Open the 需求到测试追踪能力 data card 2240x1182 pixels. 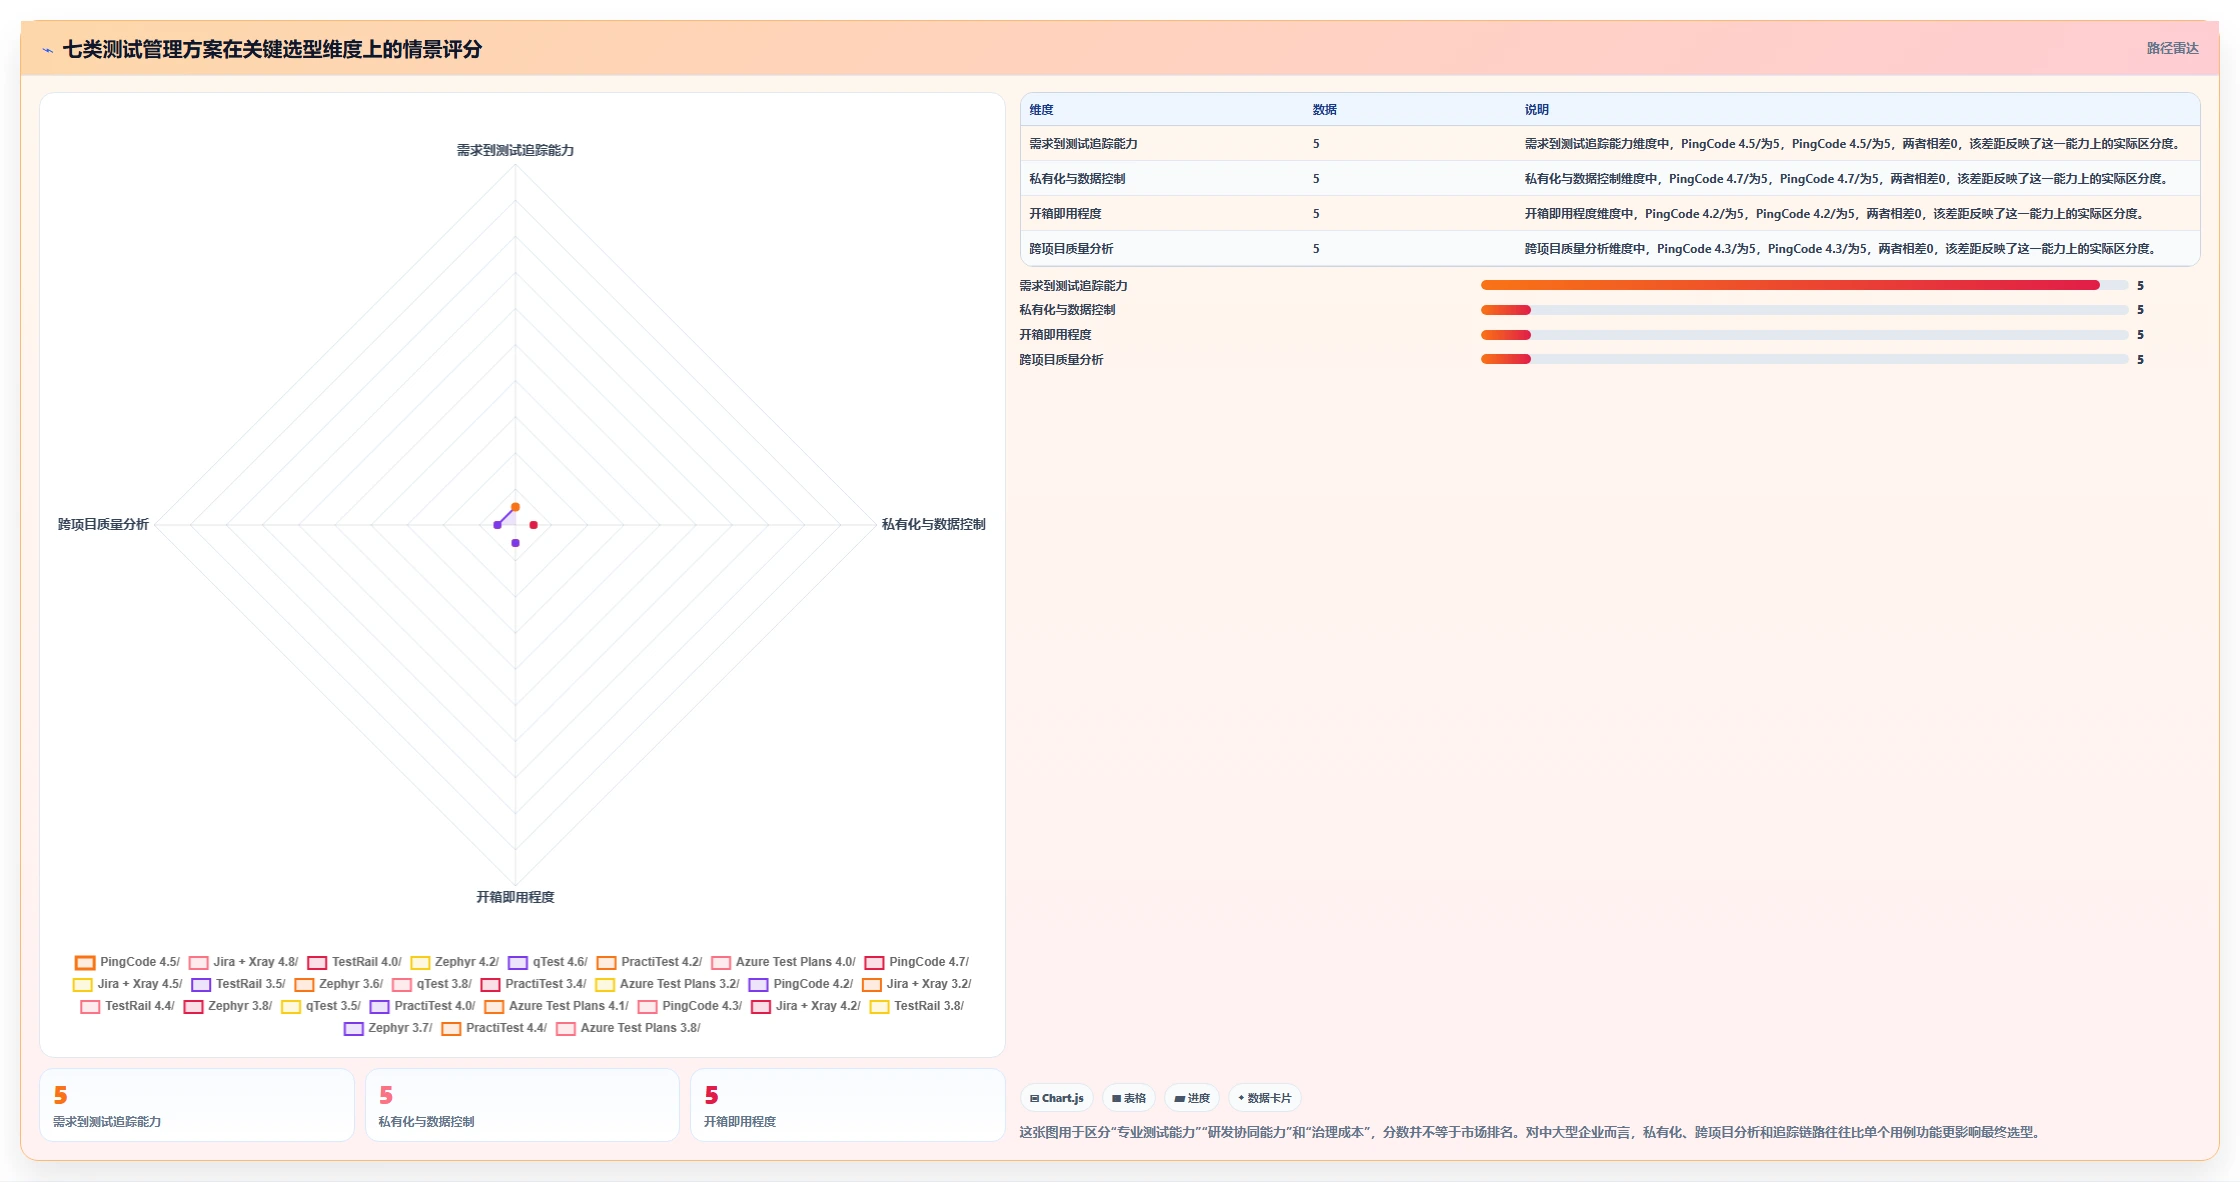197,1105
